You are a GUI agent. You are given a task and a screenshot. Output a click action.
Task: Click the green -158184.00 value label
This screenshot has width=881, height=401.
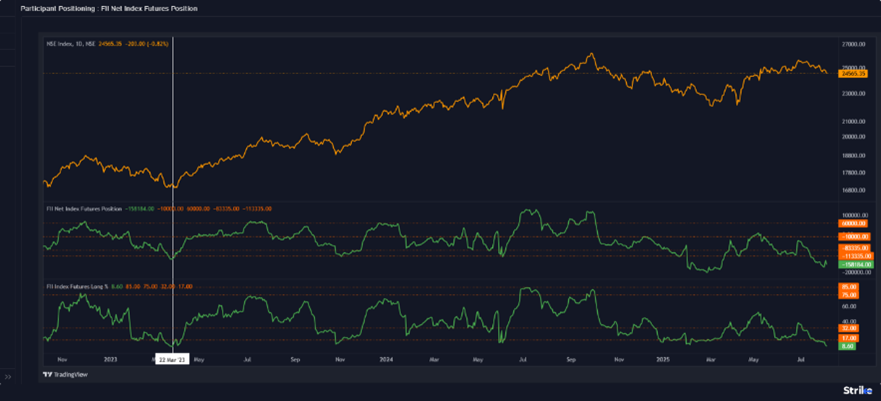click(x=853, y=264)
